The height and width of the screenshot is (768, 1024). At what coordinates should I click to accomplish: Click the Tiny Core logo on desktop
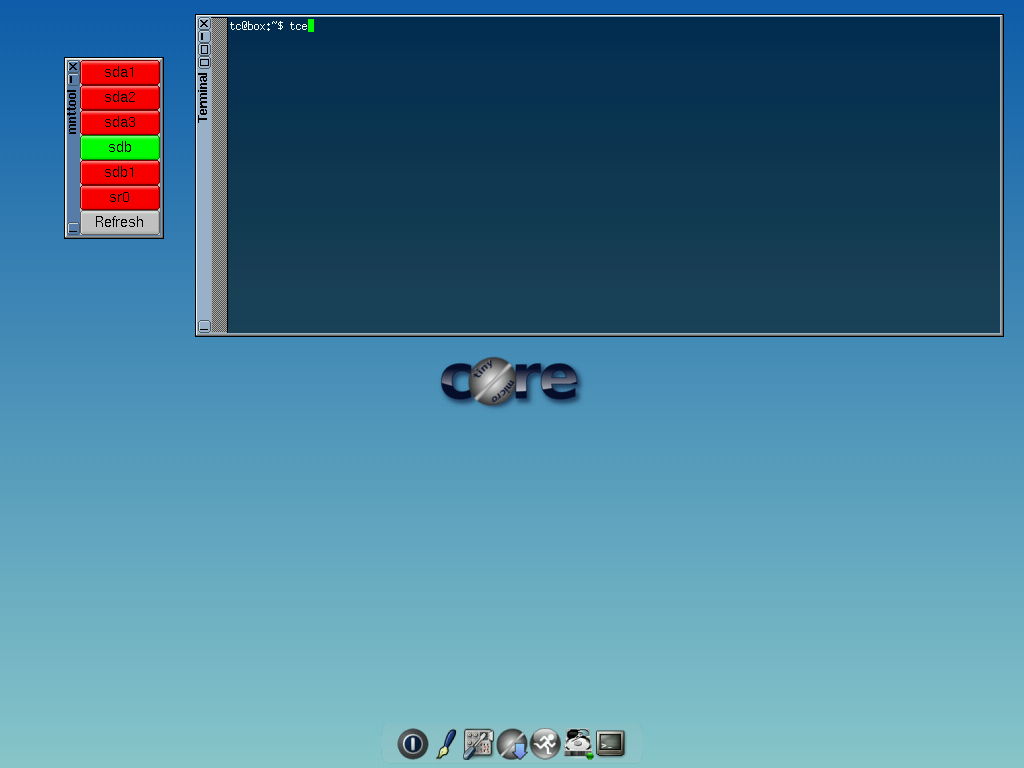click(509, 381)
